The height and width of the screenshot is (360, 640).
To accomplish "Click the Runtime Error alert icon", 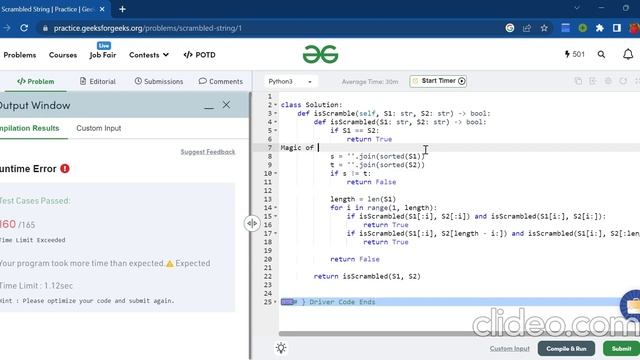I will [65, 169].
